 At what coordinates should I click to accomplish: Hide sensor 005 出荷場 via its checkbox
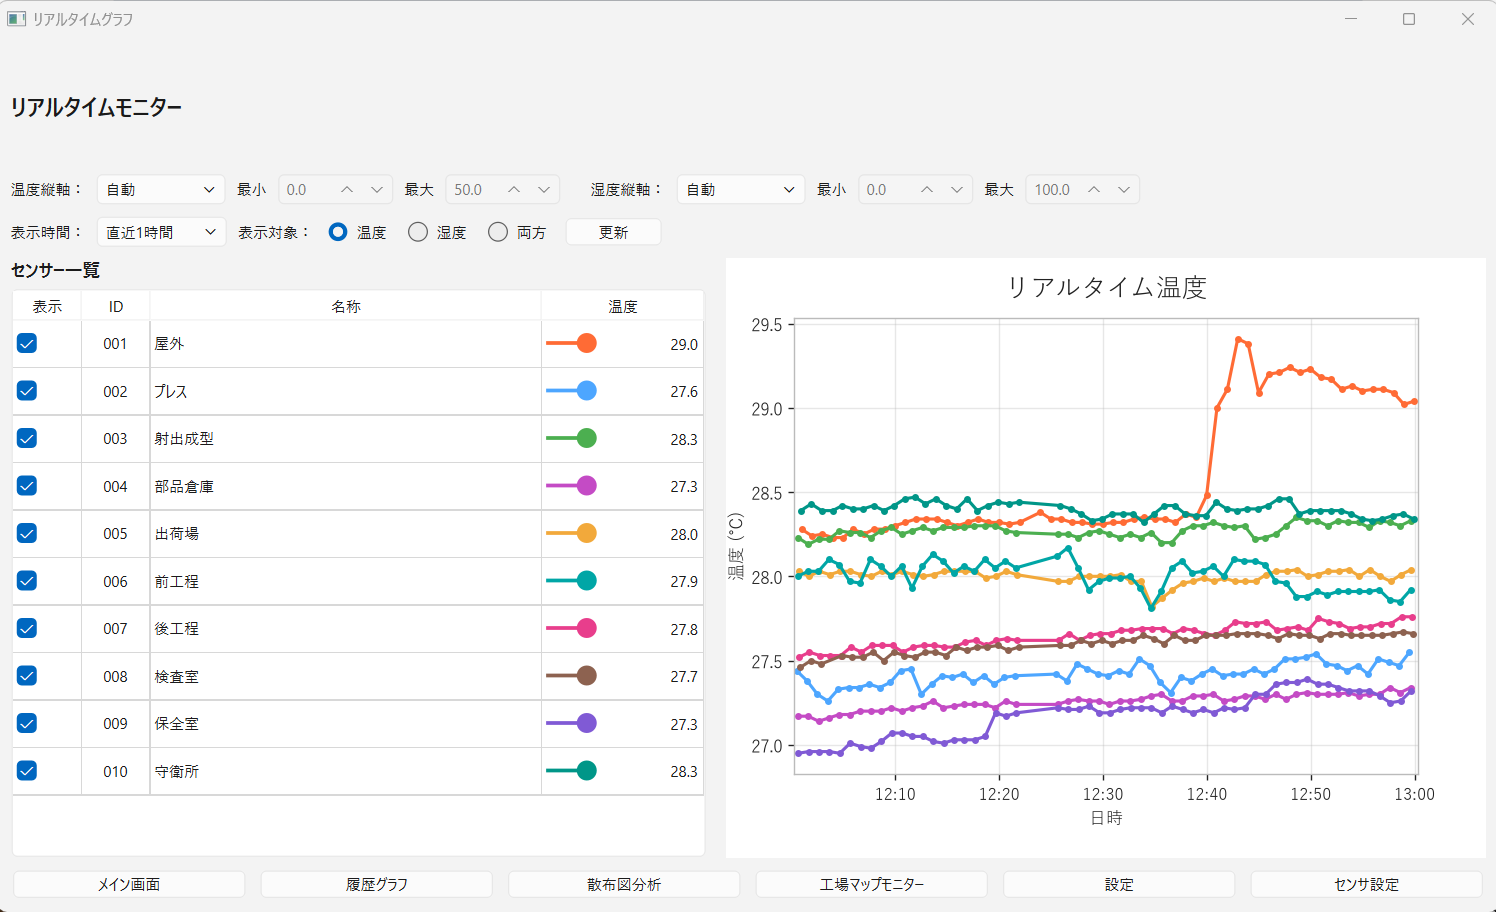click(x=27, y=533)
